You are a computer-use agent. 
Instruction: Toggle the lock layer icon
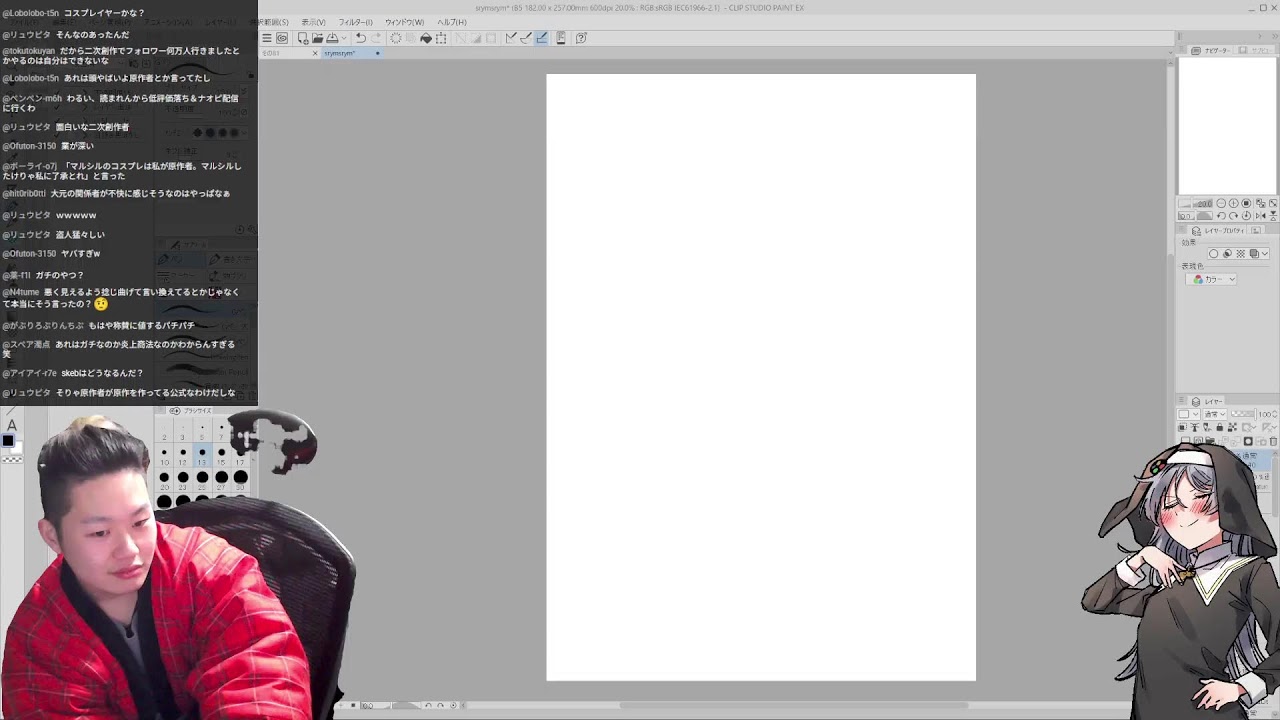coord(1219,427)
